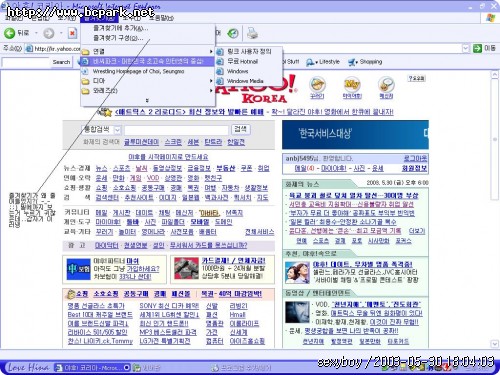
Task: Click 야후를 시작페이지로 만드세요 link
Action: pyautogui.click(x=168, y=157)
